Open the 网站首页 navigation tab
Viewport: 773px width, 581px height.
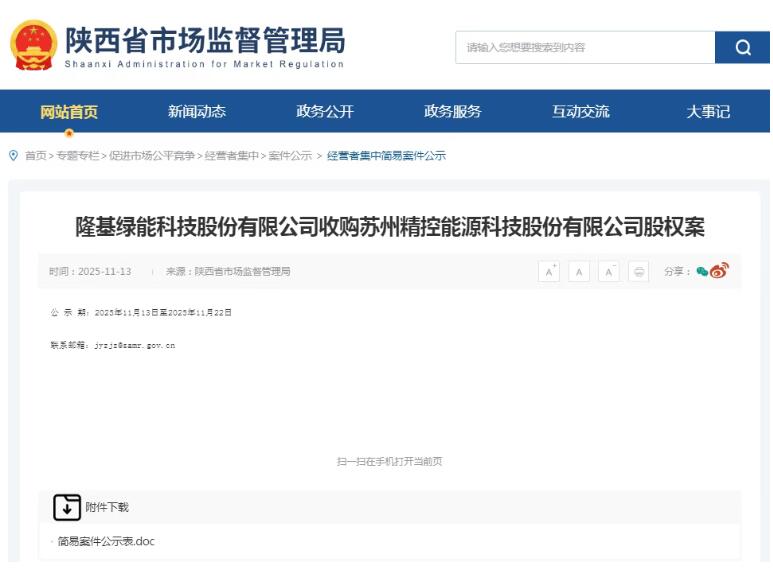(69, 112)
